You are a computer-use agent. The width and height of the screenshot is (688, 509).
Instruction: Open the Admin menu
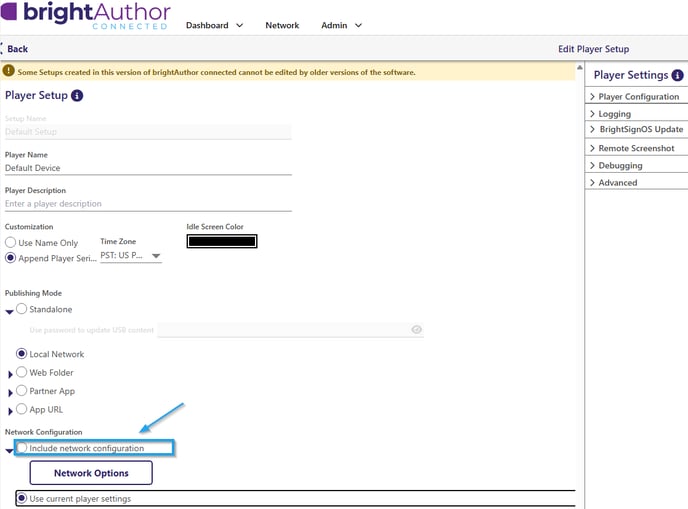pos(341,25)
